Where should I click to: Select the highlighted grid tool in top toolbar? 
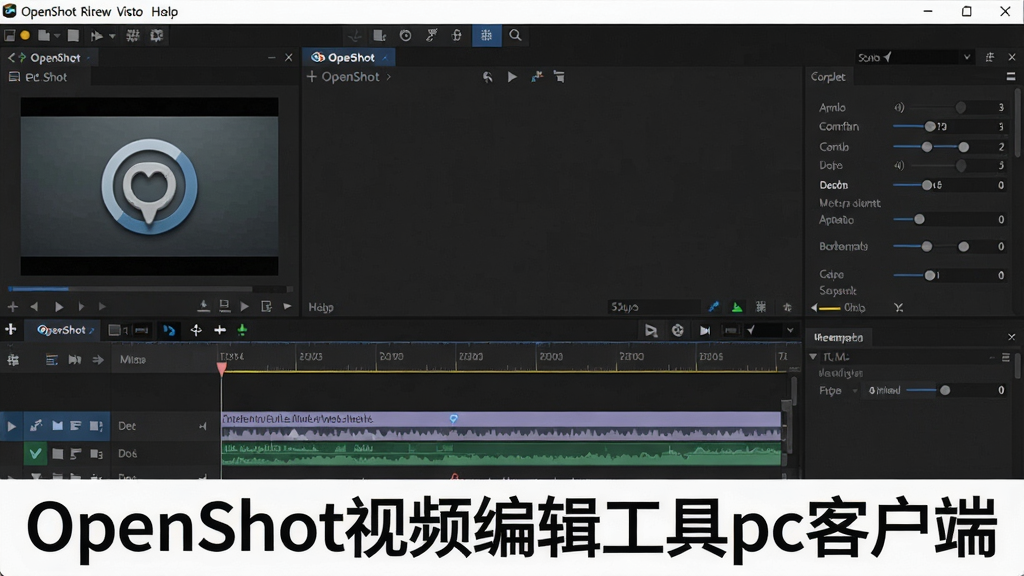coord(487,35)
